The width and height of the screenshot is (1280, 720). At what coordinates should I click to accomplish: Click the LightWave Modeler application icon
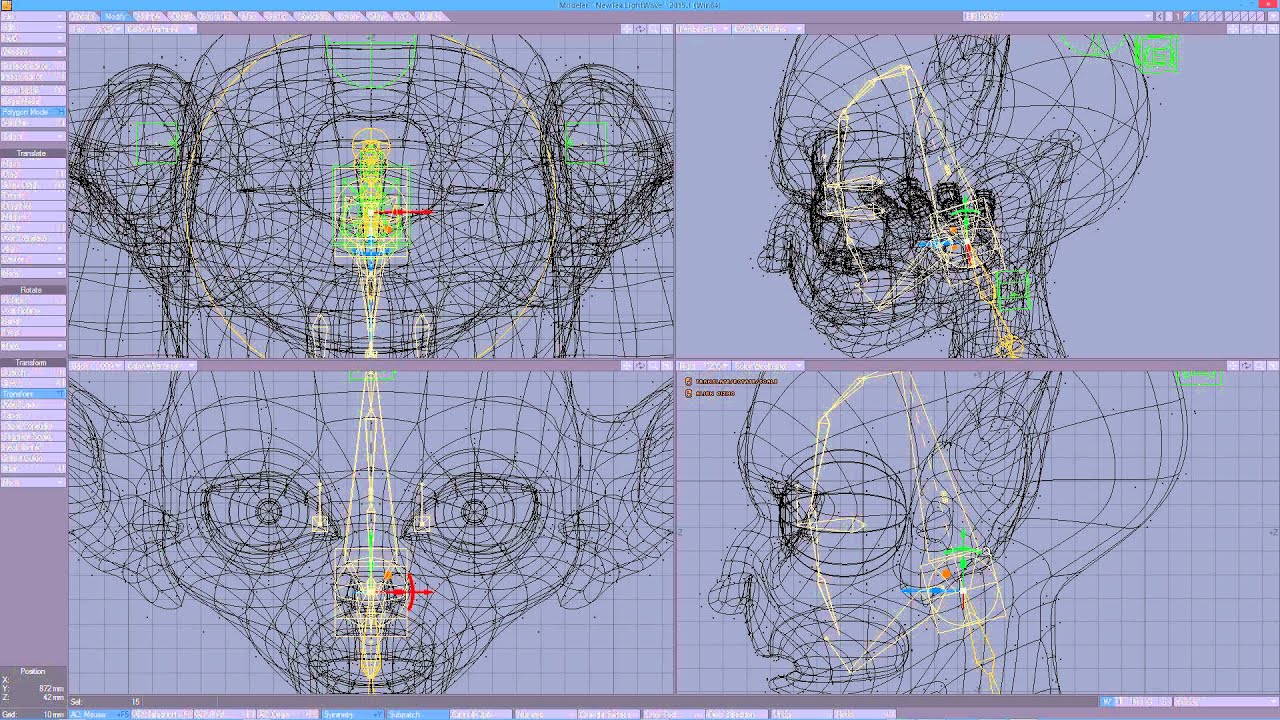click(x=6, y=5)
